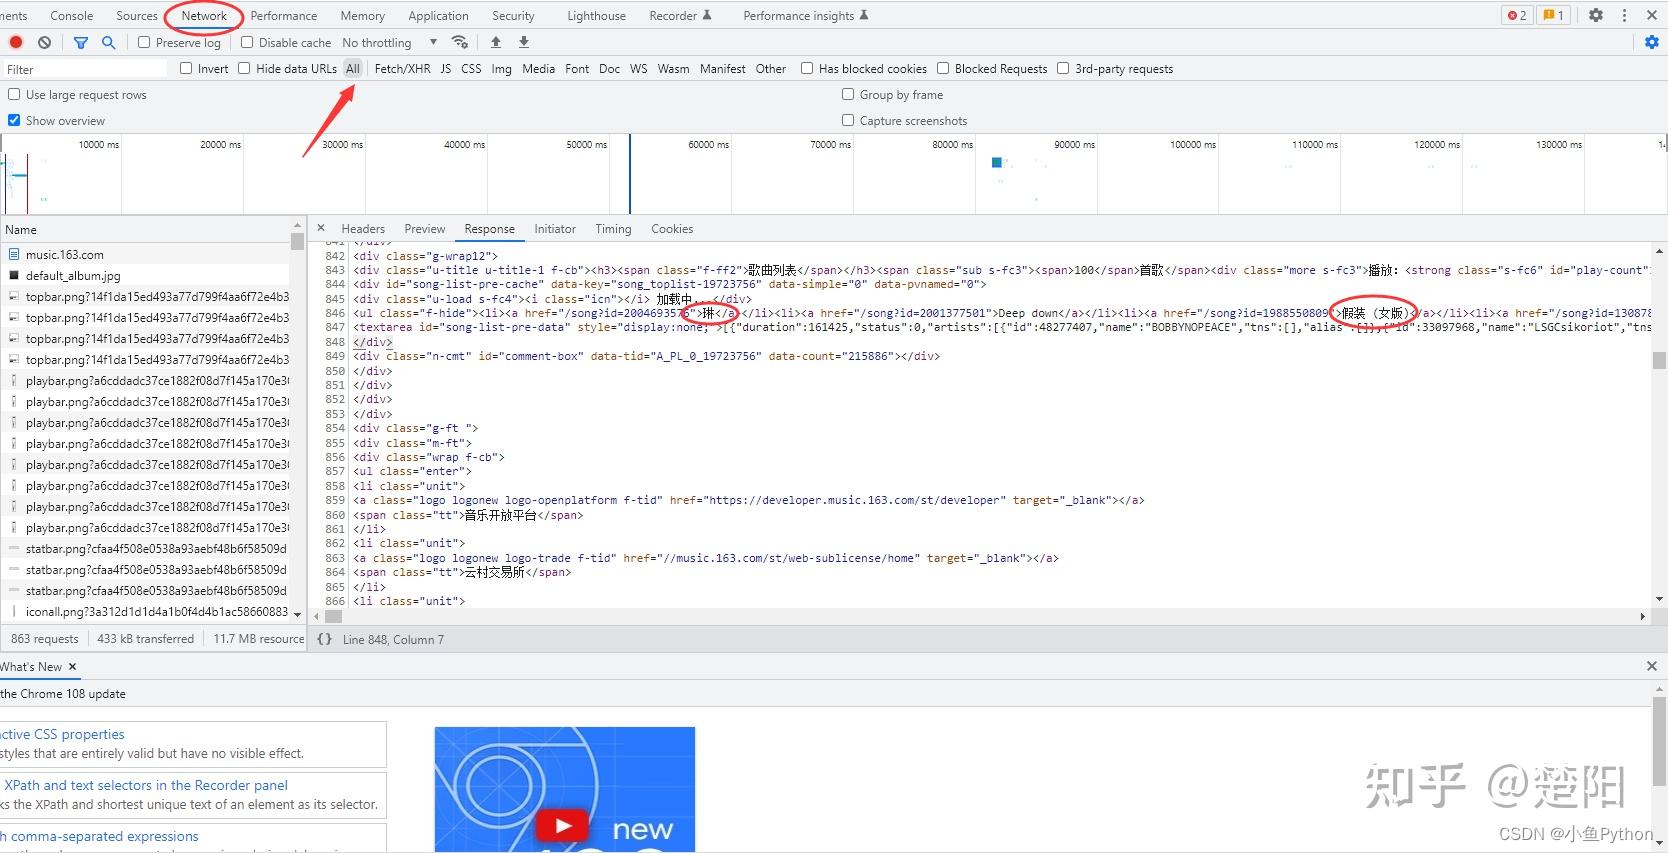Open blue Network settings gear

coord(1651,42)
